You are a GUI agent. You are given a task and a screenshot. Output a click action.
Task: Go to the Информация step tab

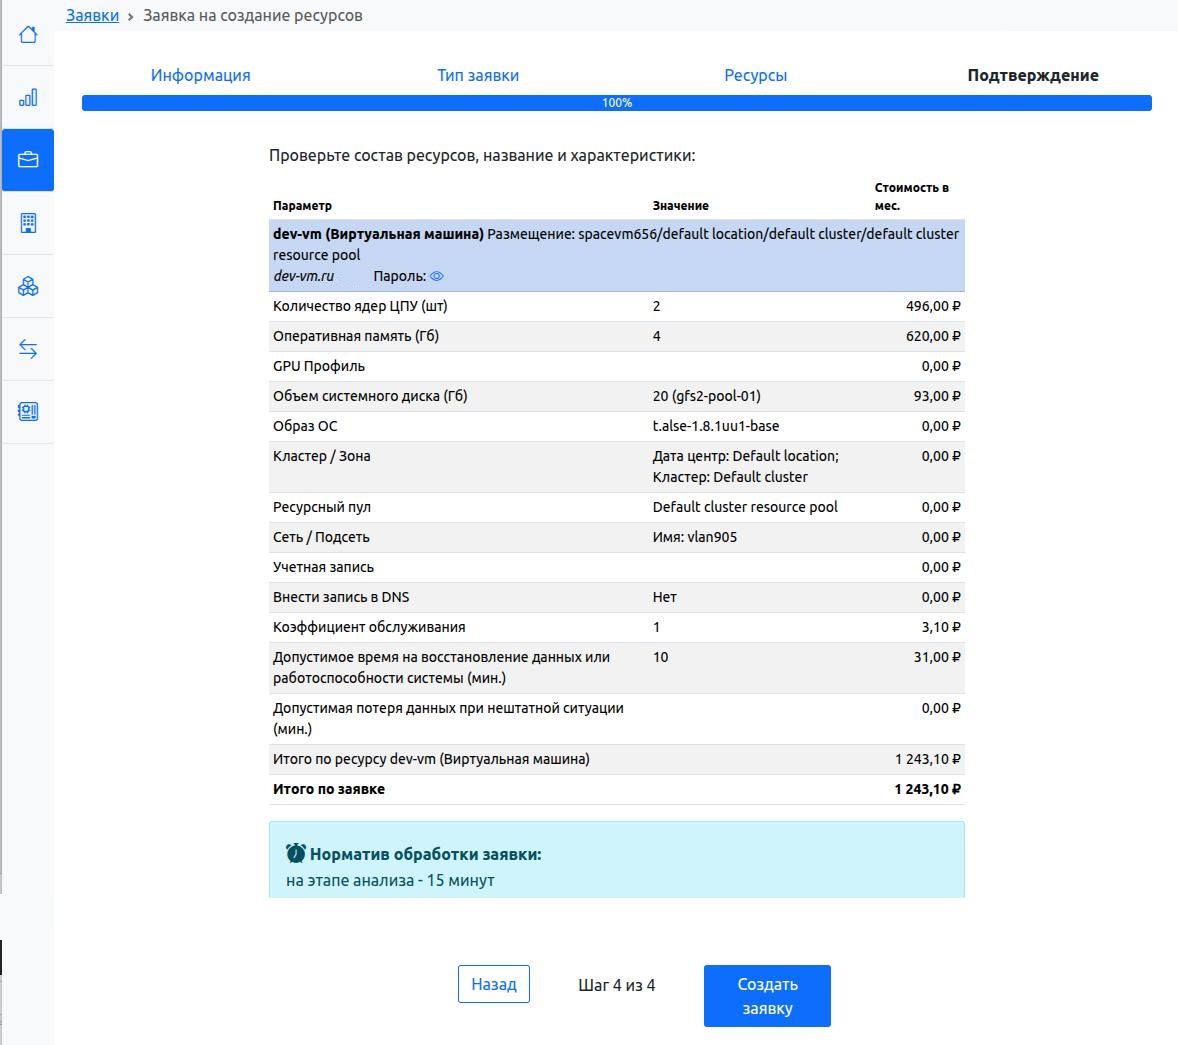[200, 75]
